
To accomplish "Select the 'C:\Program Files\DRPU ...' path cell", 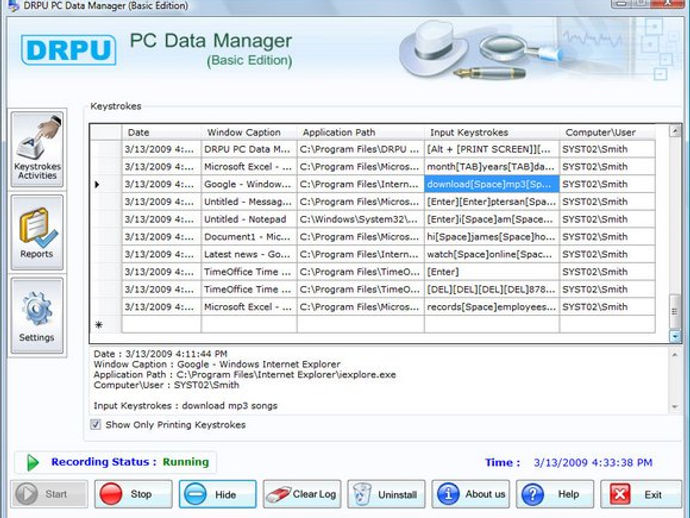I will 361,149.
